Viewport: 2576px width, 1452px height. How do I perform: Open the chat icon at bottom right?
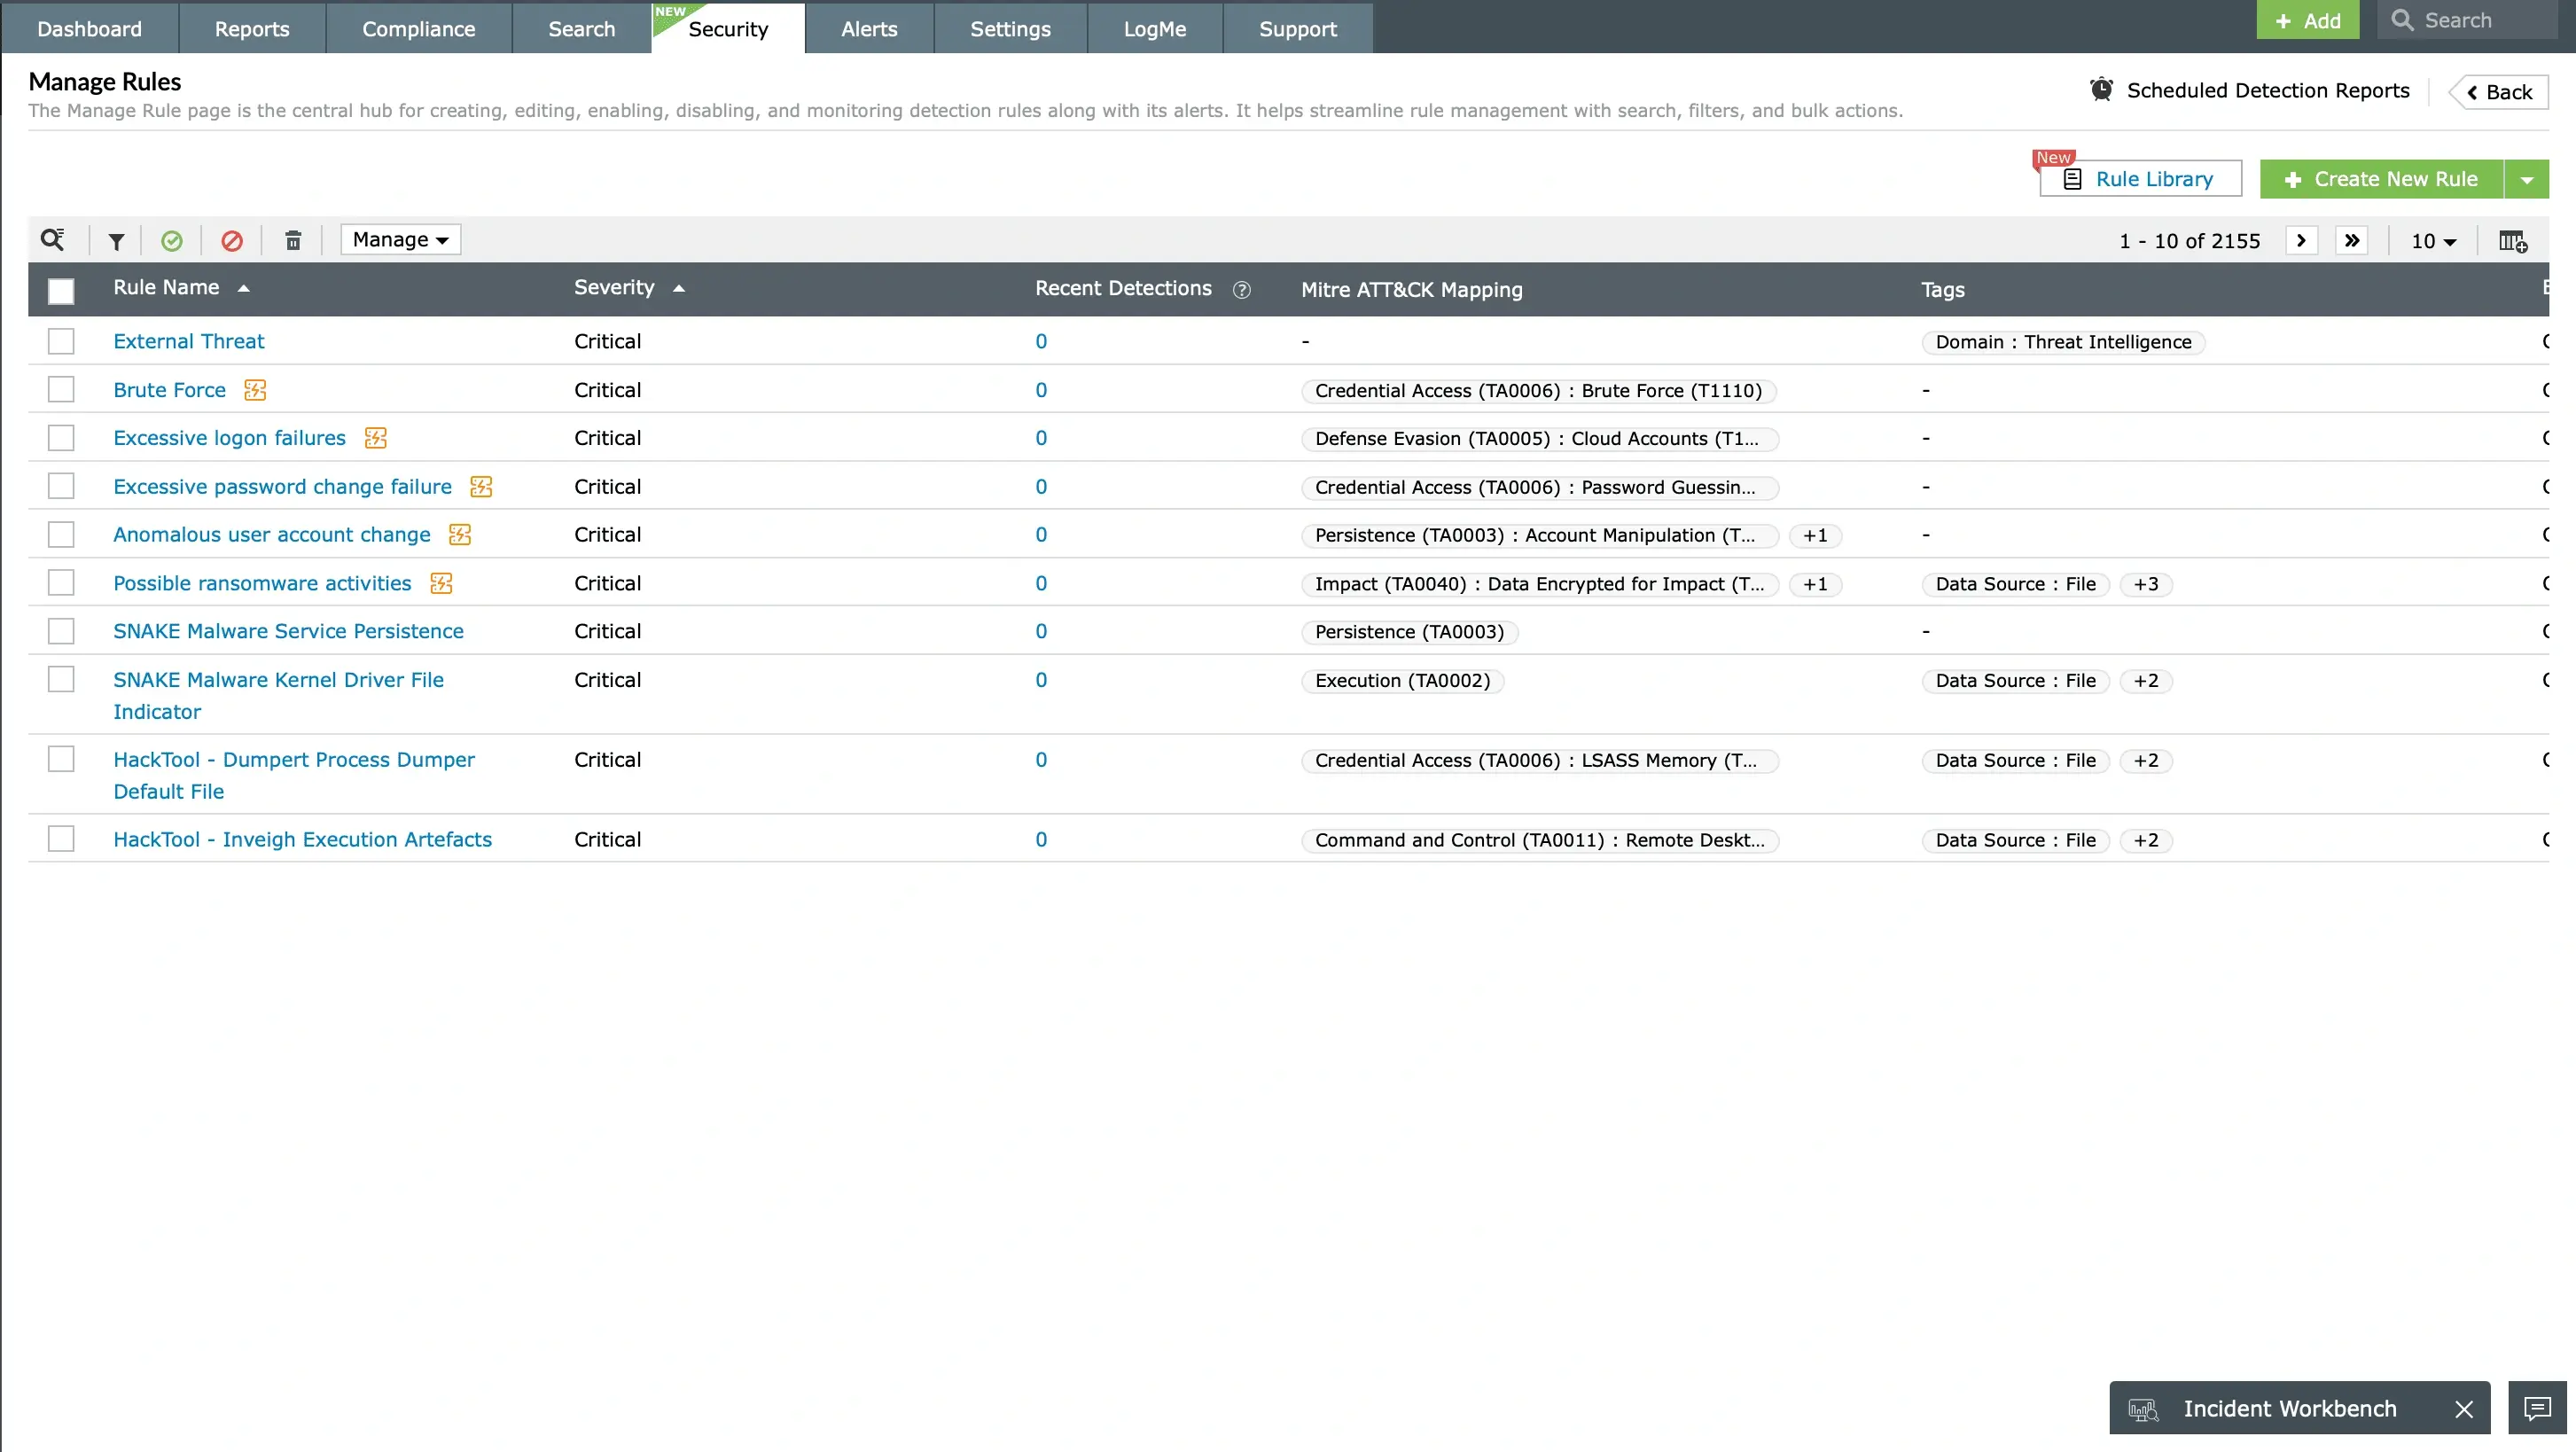(2537, 1409)
